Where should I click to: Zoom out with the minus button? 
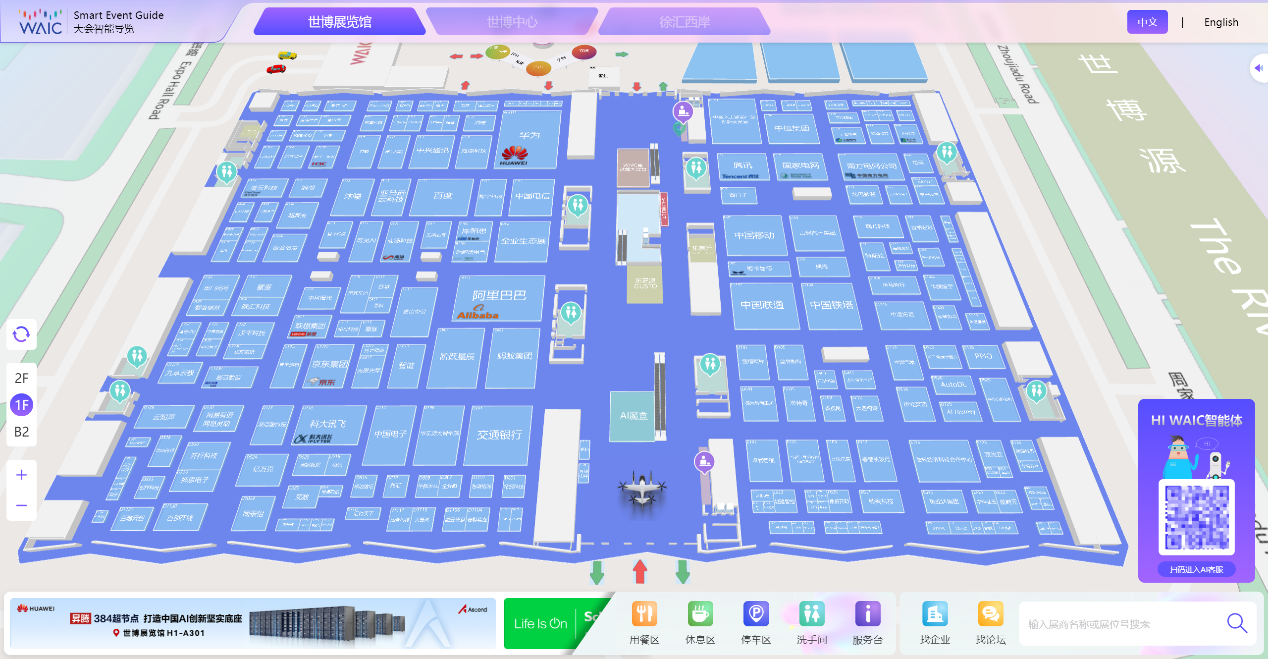click(21, 506)
